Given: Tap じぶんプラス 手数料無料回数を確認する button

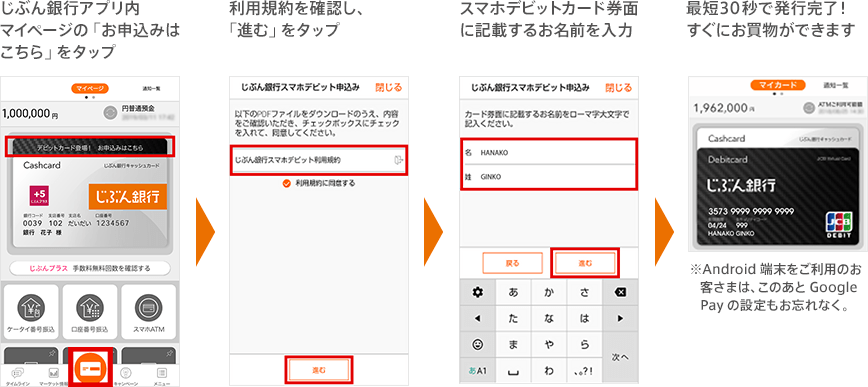Looking at the screenshot, I should pyautogui.click(x=90, y=269).
